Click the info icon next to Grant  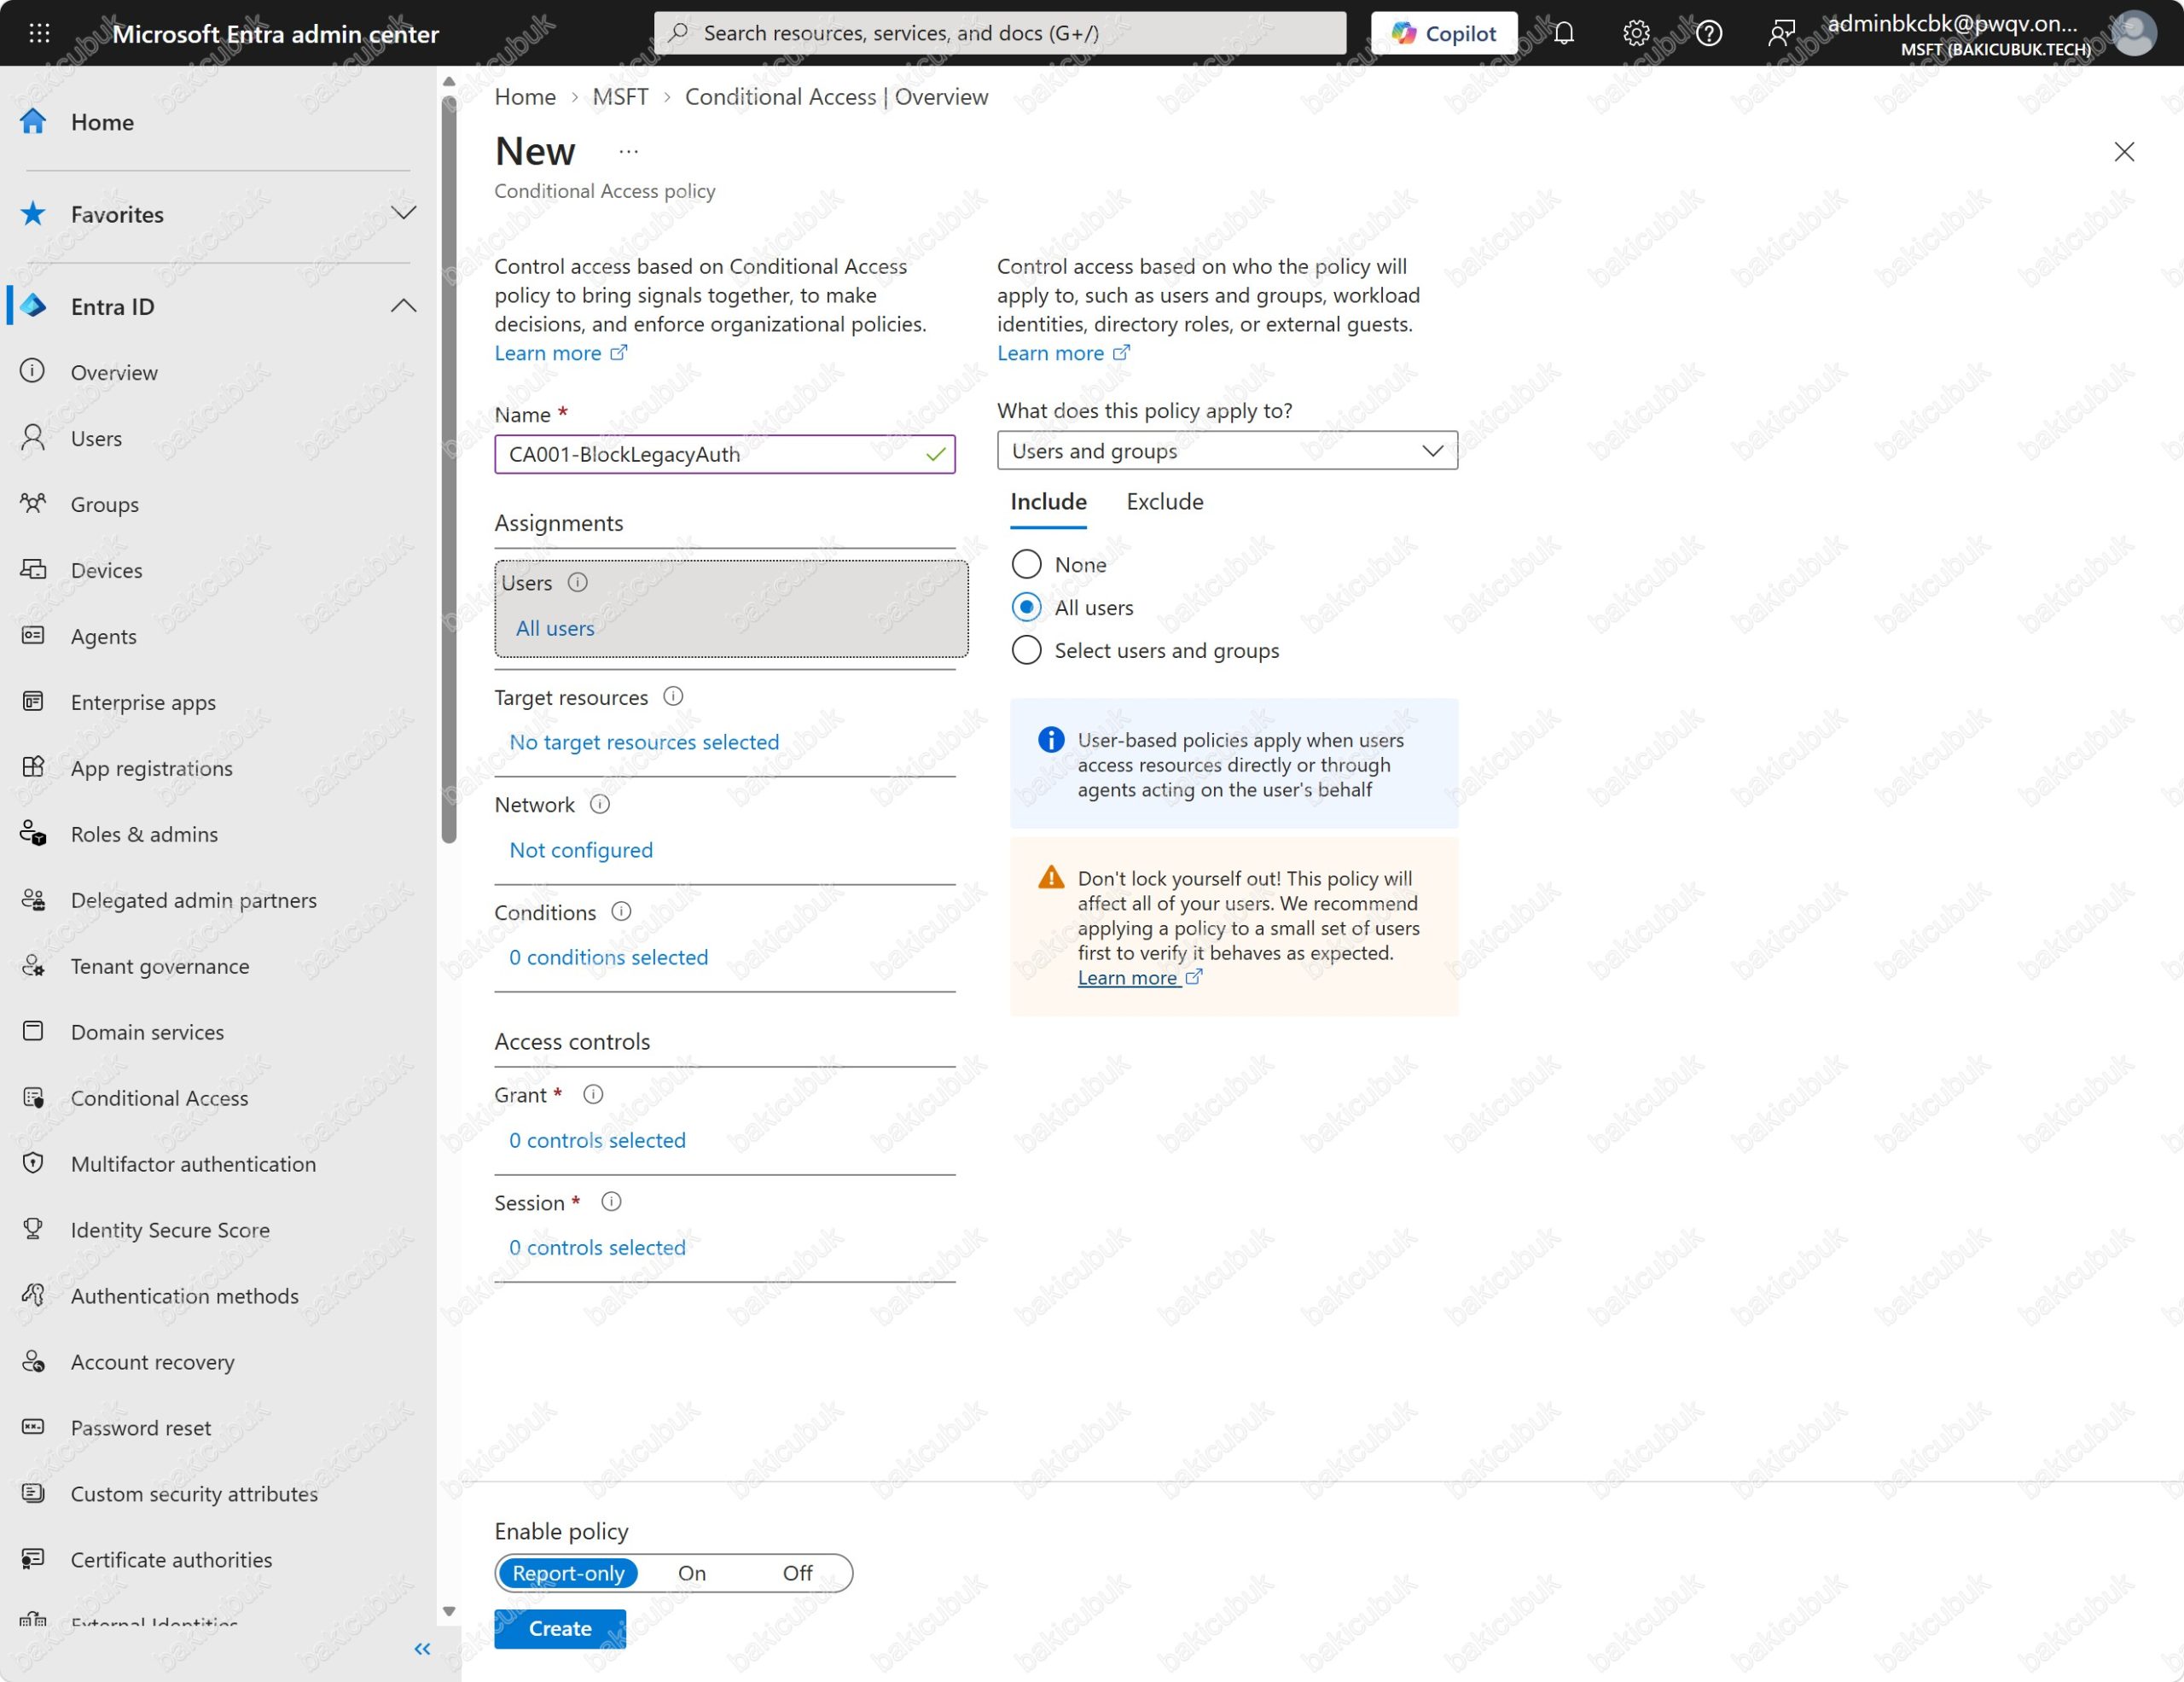(593, 1094)
